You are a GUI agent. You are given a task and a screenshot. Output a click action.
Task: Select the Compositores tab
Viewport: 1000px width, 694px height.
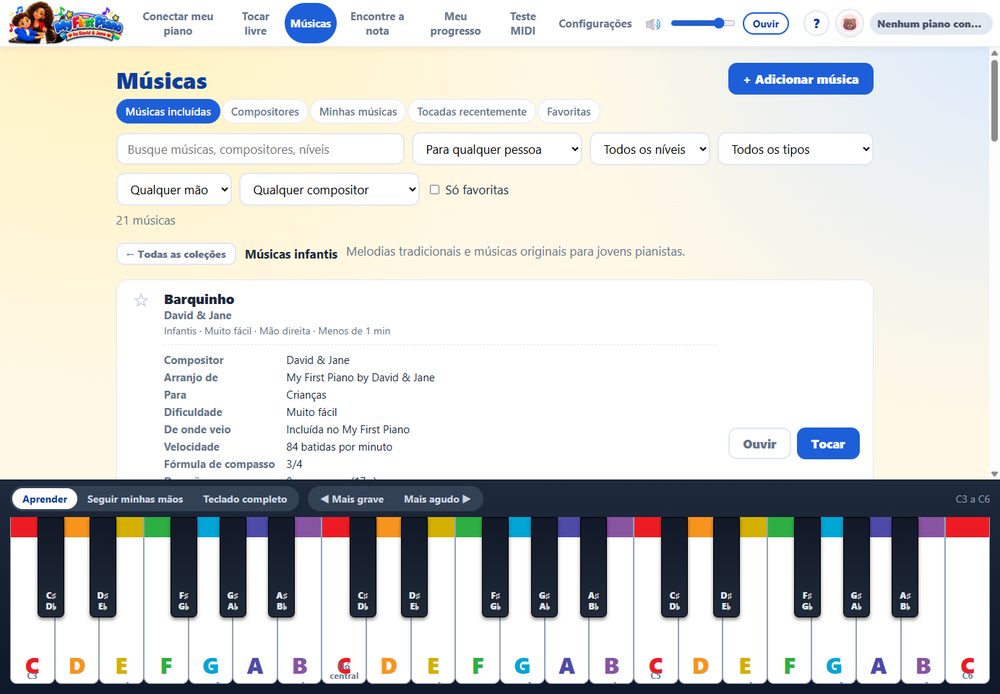tap(265, 112)
